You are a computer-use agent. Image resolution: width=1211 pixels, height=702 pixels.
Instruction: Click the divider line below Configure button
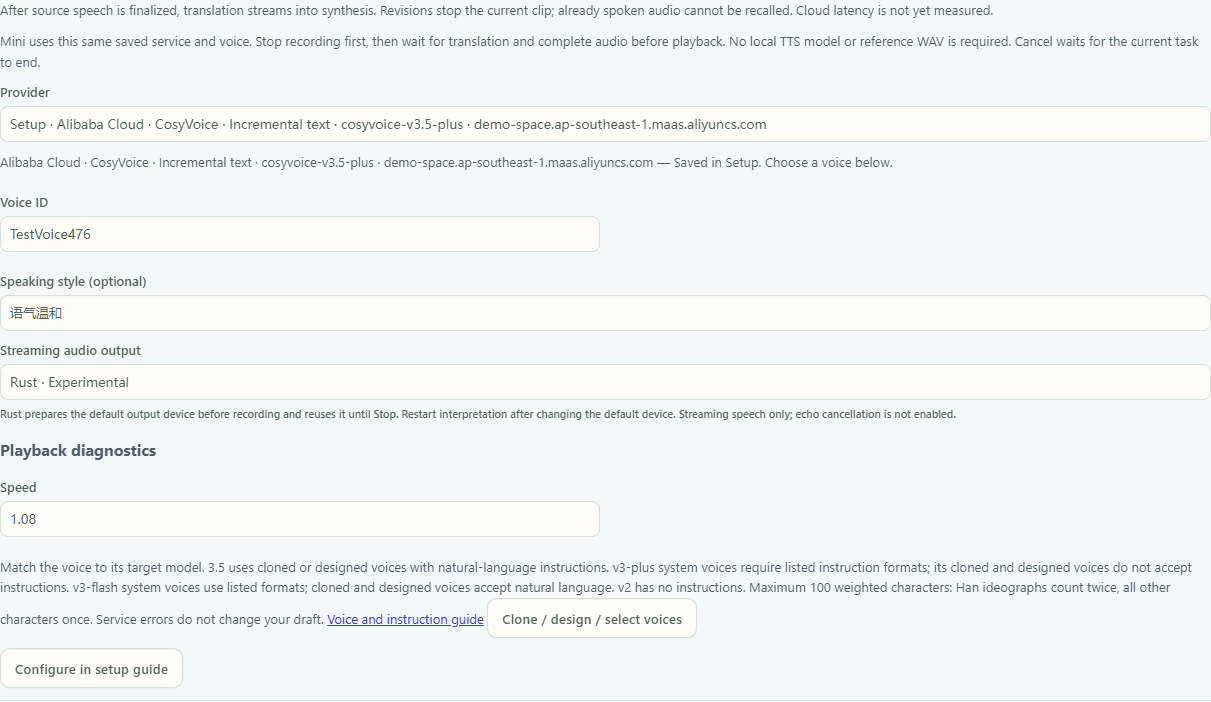coord(605,700)
